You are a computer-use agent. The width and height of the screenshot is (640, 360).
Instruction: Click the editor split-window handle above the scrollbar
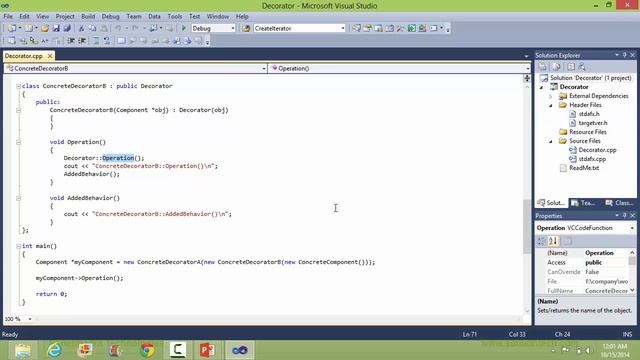[527, 78]
